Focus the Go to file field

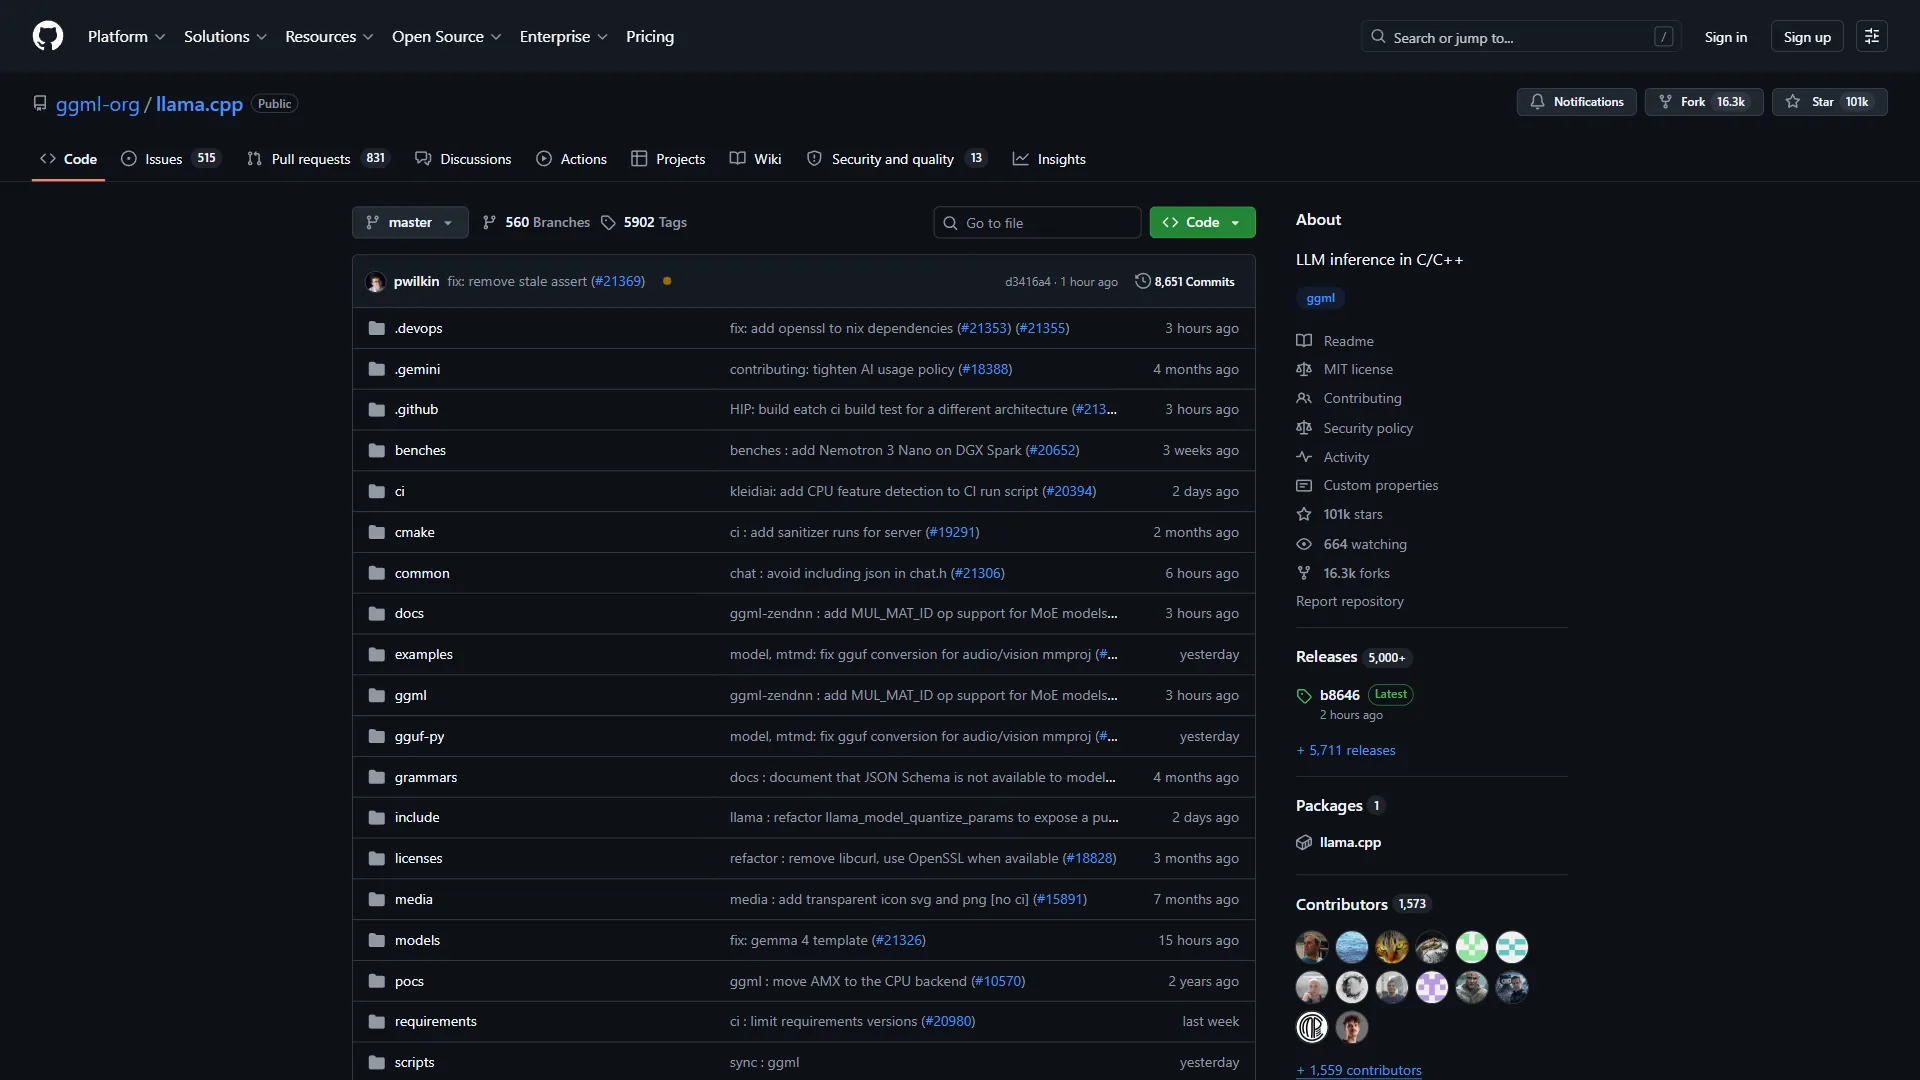(1037, 222)
